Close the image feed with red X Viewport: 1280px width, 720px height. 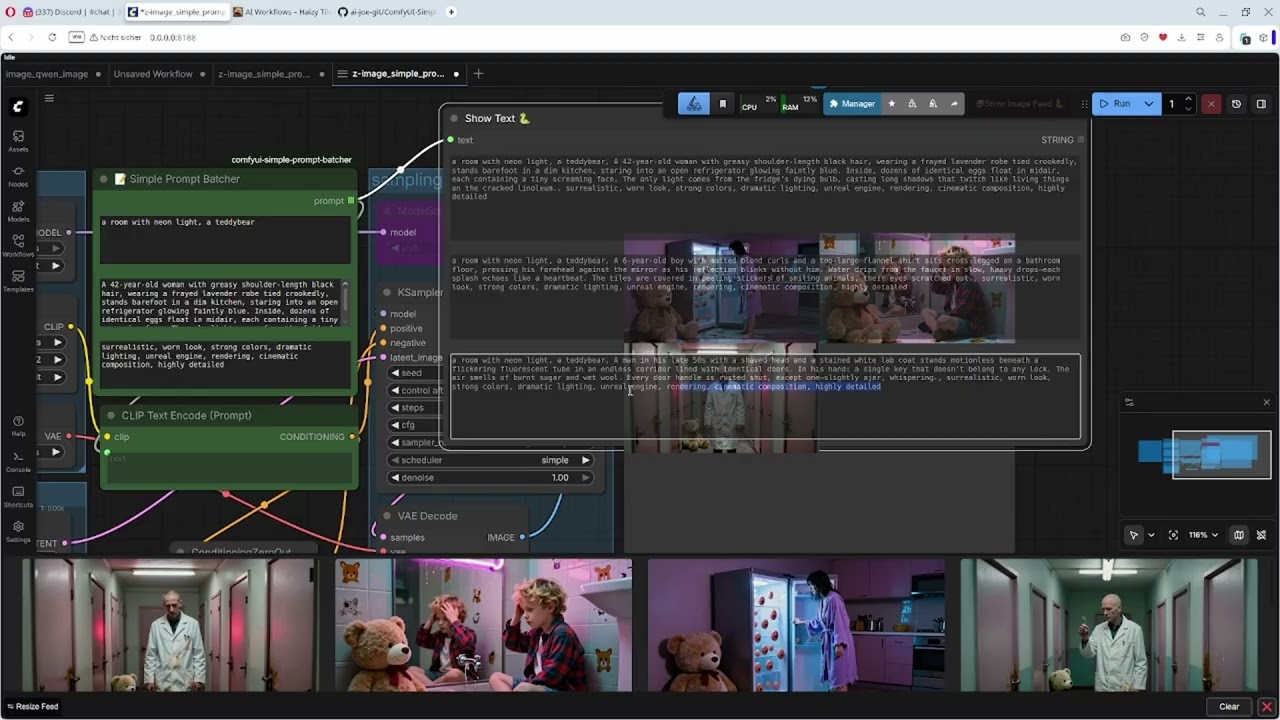pos(1266,707)
